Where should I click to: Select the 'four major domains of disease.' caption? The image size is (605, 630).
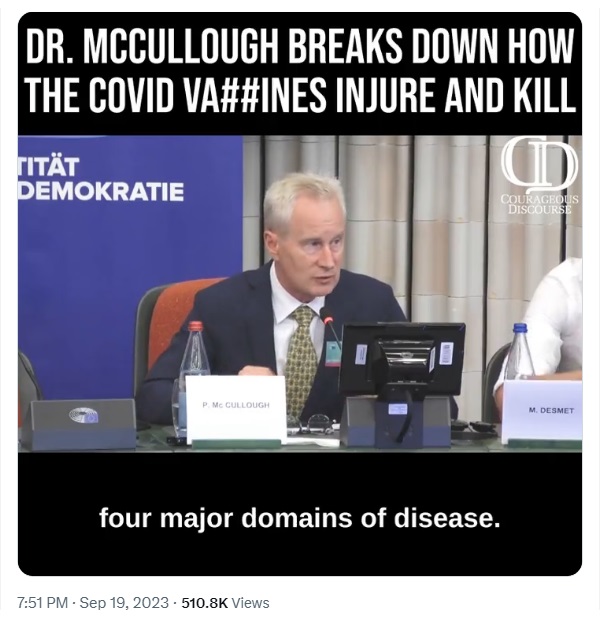(300, 518)
